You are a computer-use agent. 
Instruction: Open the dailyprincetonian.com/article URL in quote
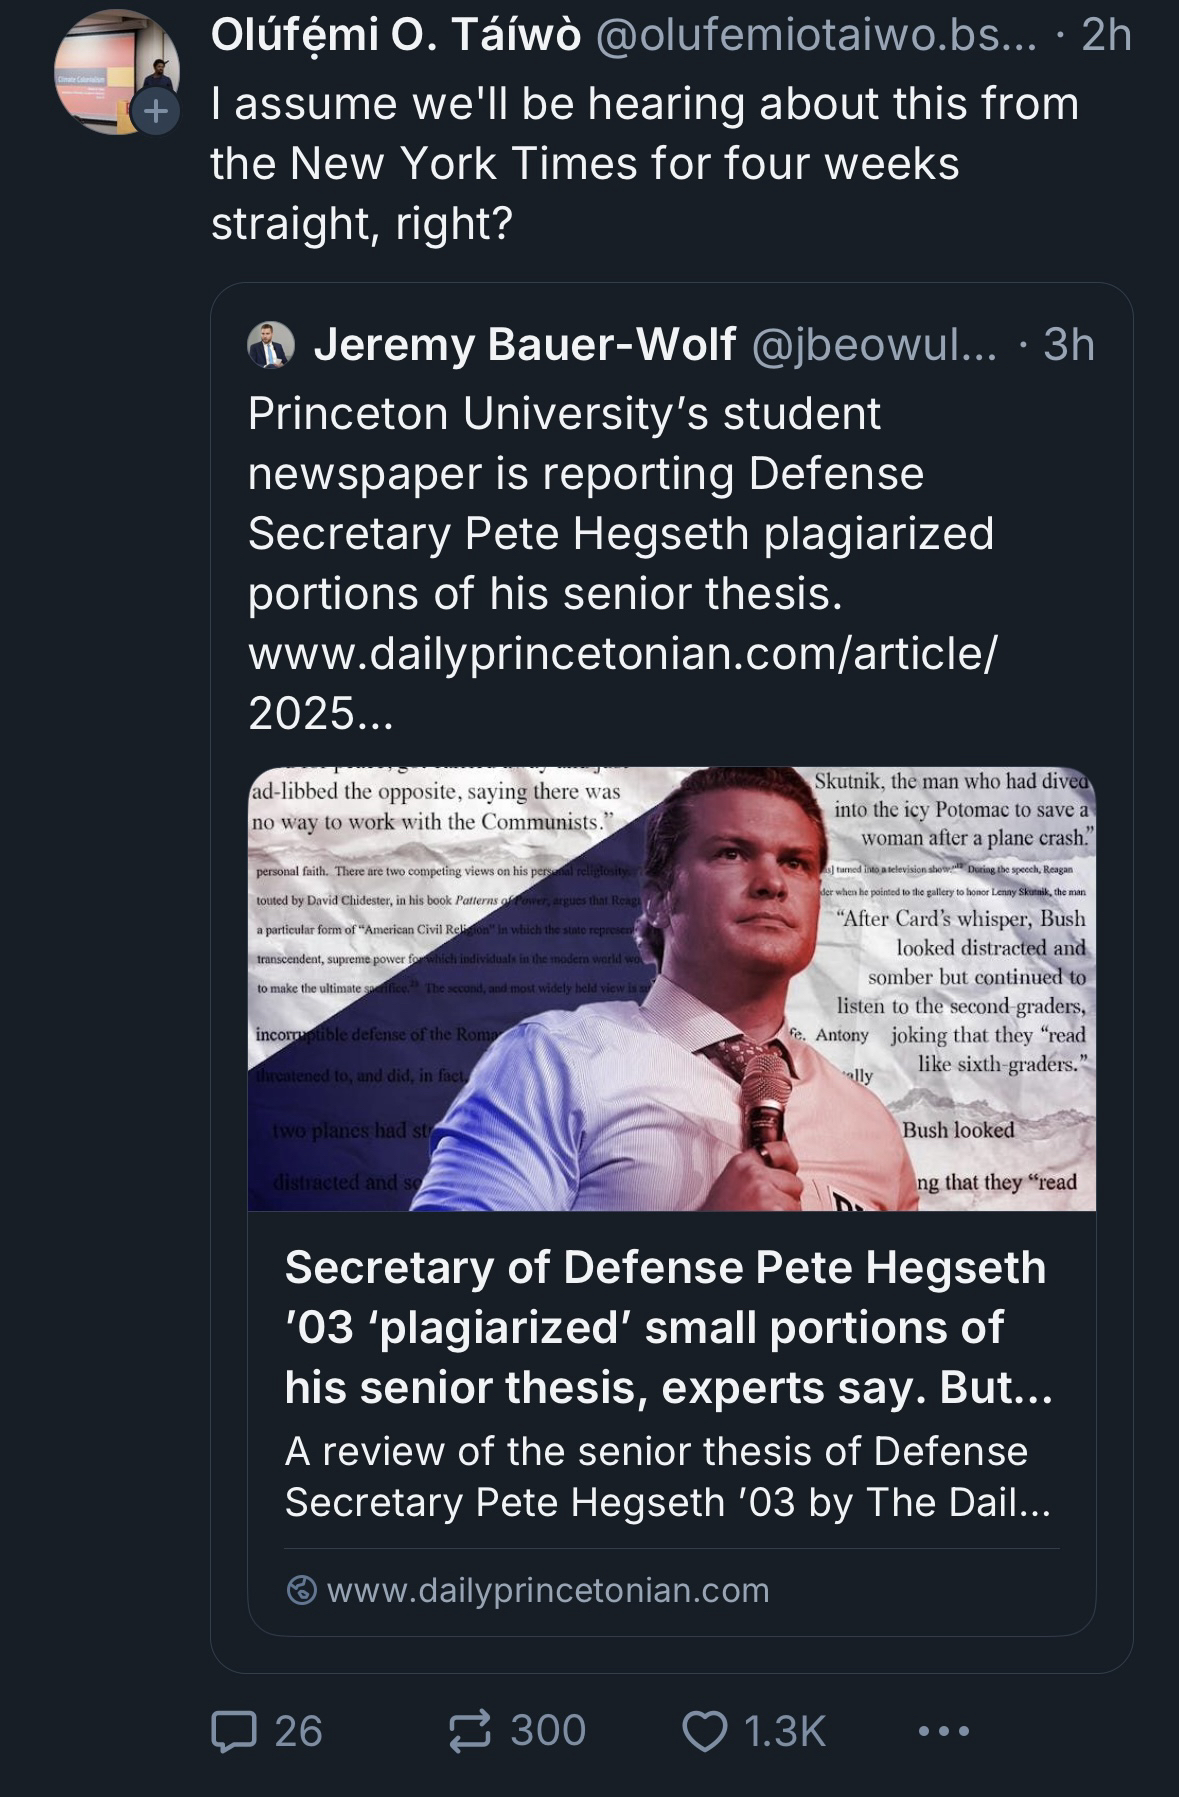622,654
